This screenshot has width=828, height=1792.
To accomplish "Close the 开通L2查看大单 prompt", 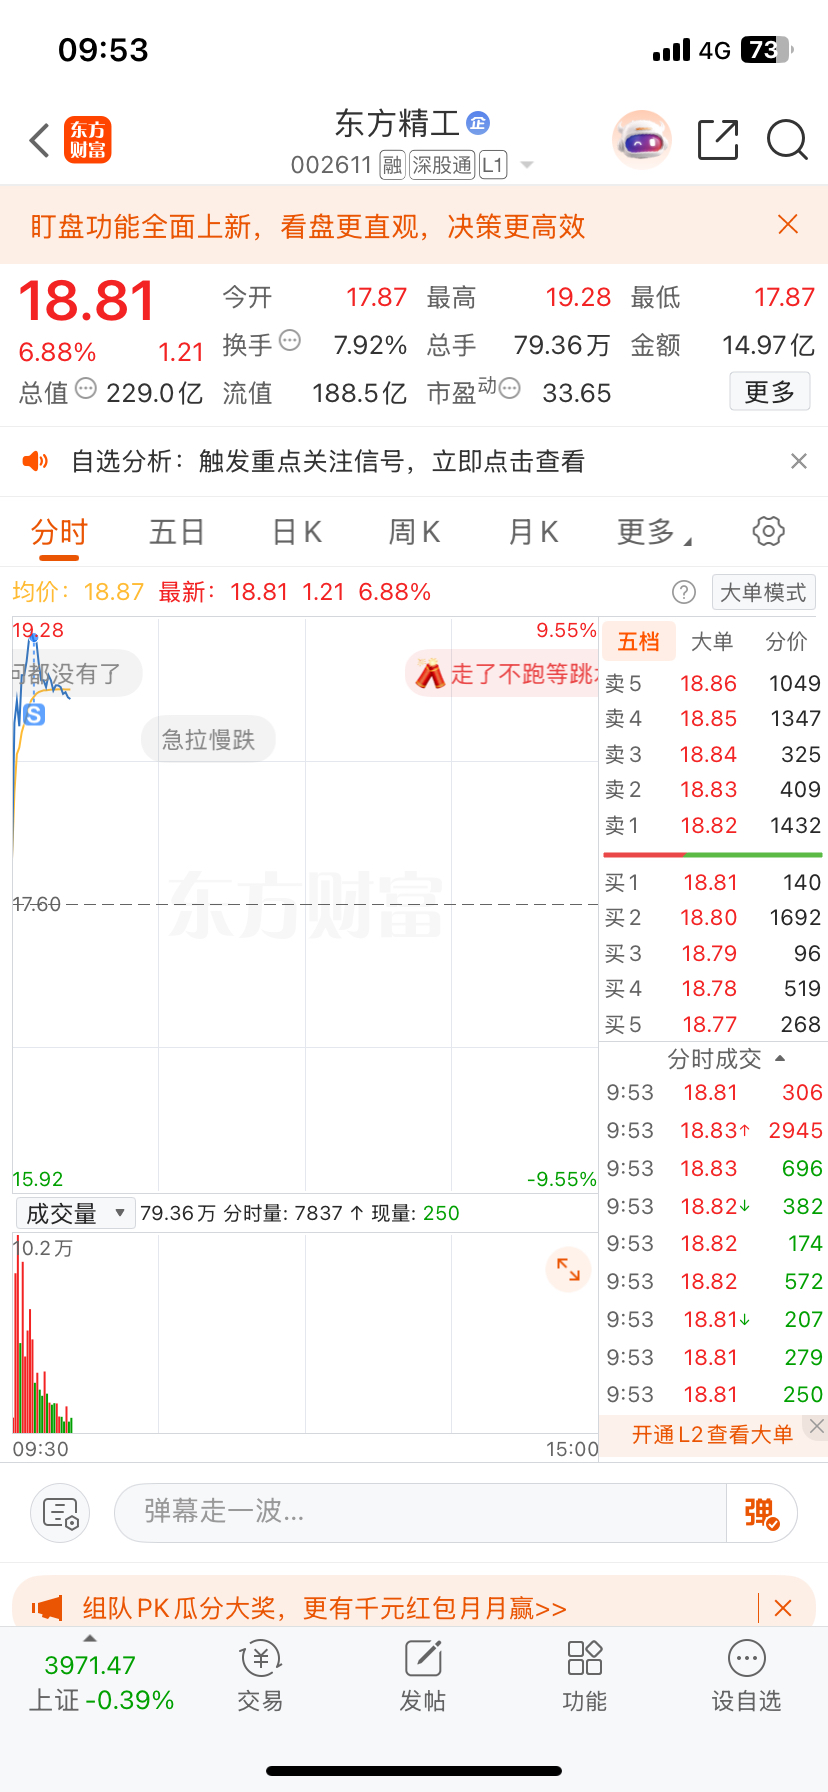I will pyautogui.click(x=817, y=1426).
